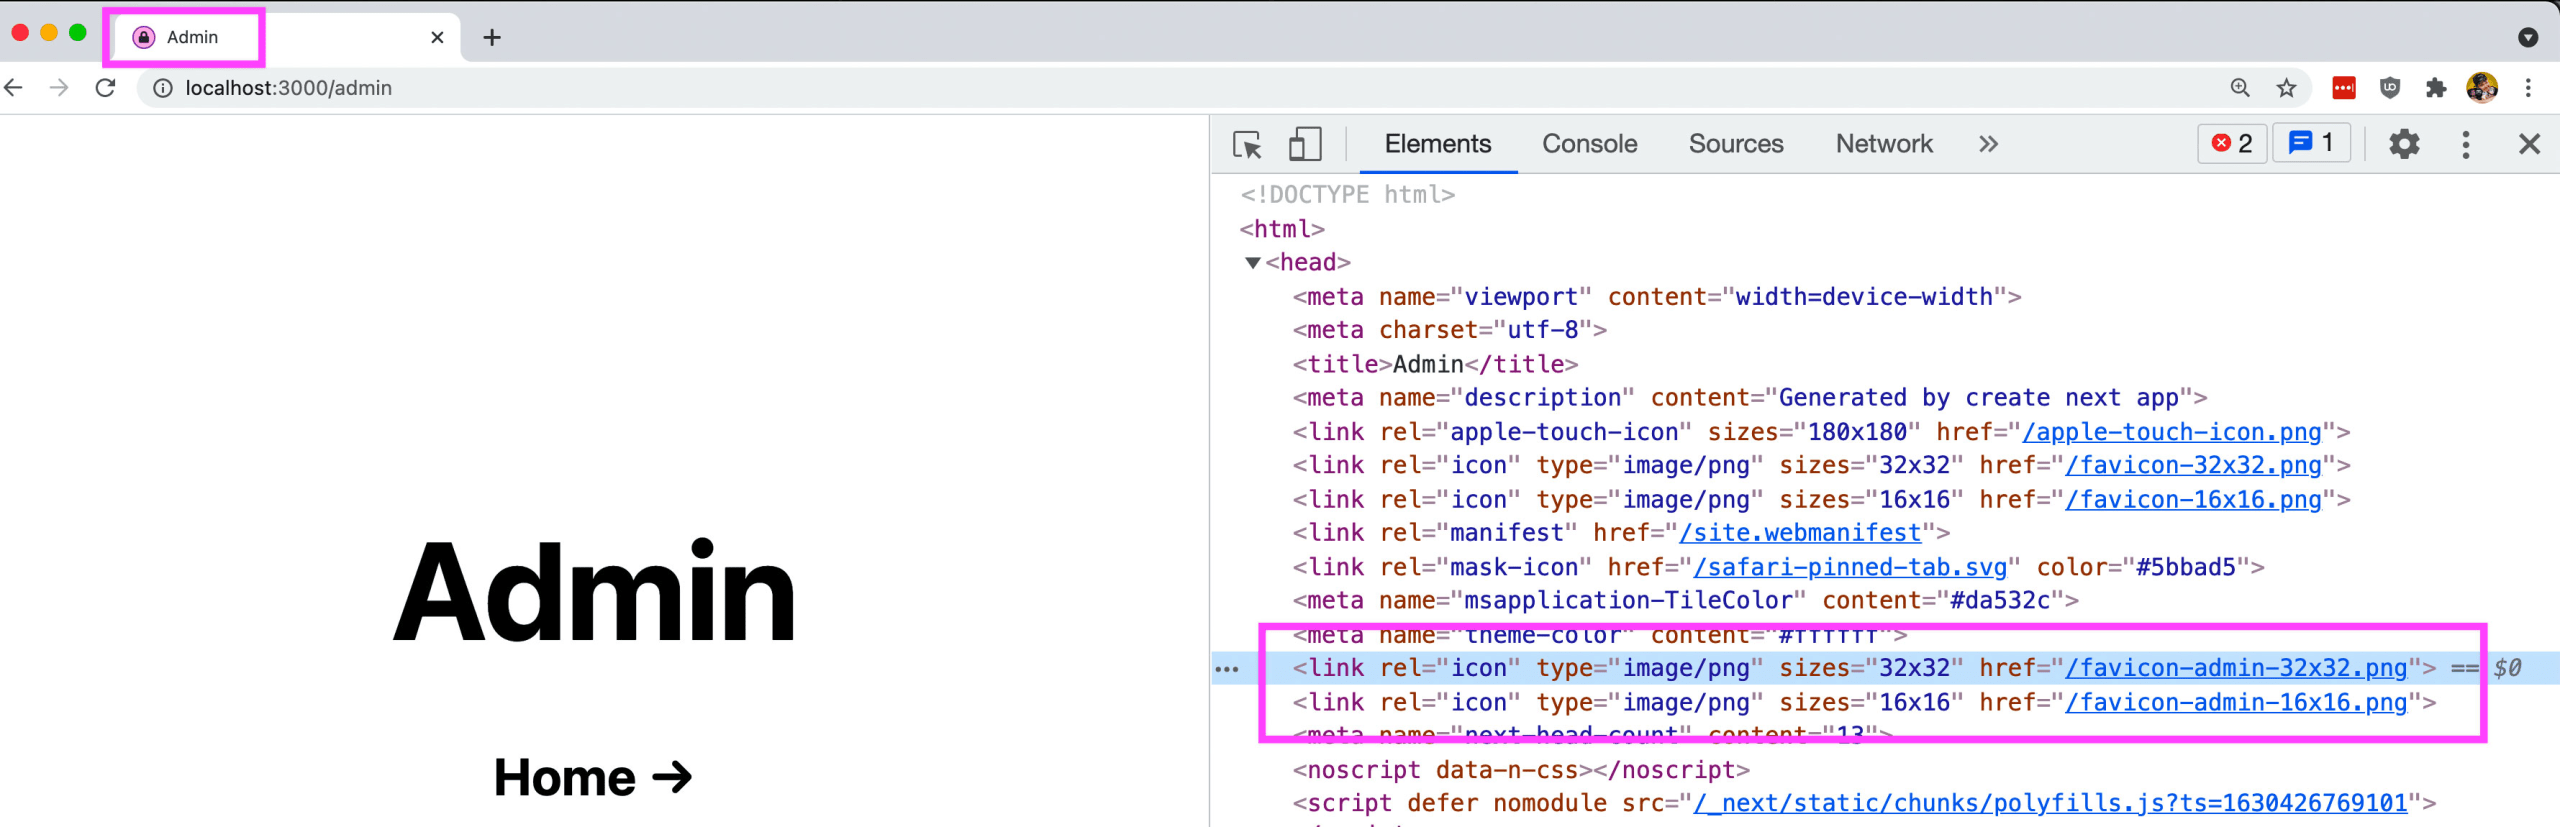Select the title Admin element

pos(1435,364)
